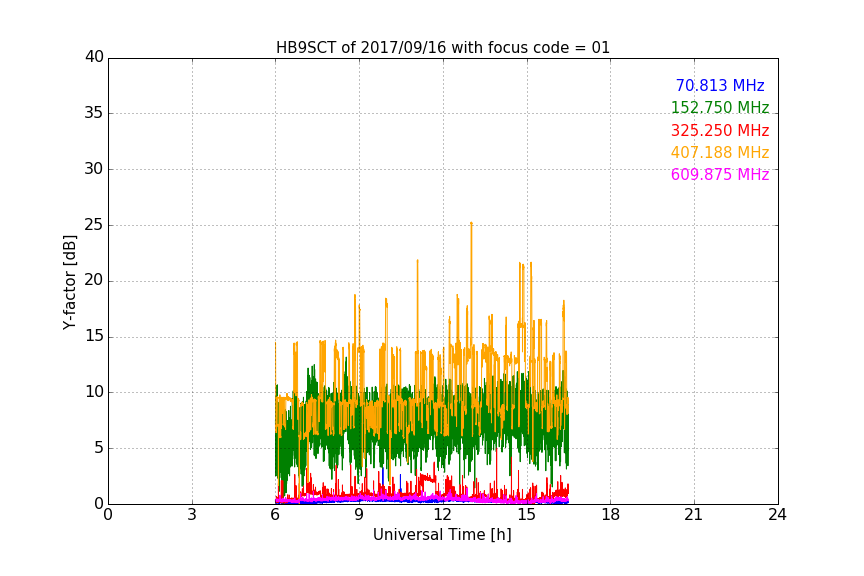Select the 325.250 MHz legend label
Image resolution: width=864 pixels, height=576 pixels.
pyautogui.click(x=720, y=130)
